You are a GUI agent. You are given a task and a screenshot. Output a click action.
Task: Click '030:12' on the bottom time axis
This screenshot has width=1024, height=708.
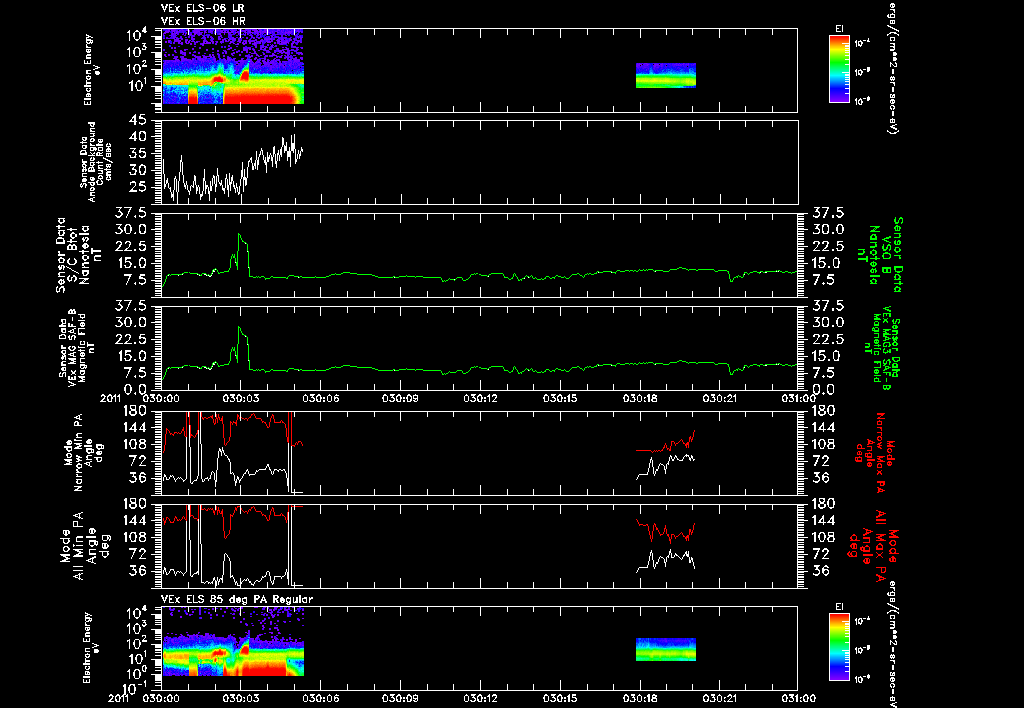[481, 698]
